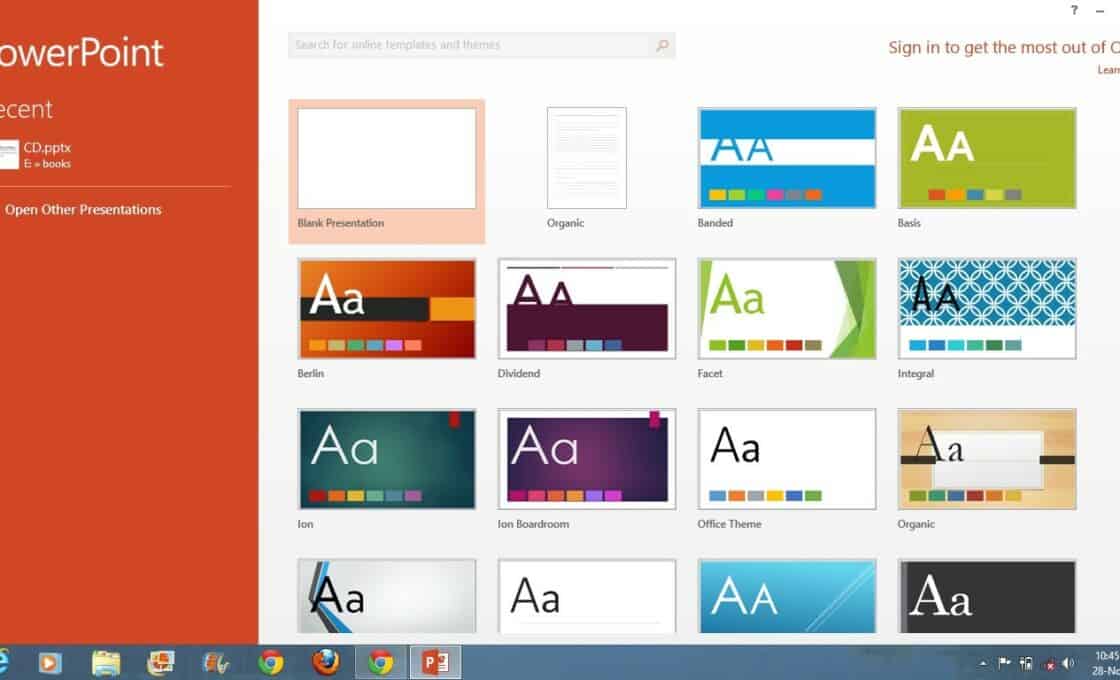Launch Firefox from the taskbar
Viewport: 1120px width, 680px height.
pos(326,662)
